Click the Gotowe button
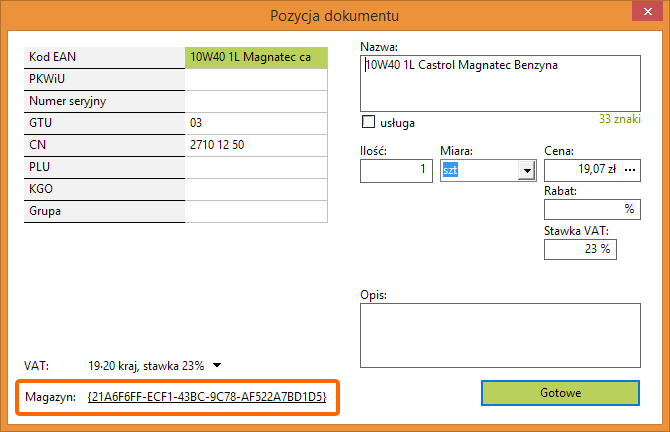670x432 pixels. (560, 393)
